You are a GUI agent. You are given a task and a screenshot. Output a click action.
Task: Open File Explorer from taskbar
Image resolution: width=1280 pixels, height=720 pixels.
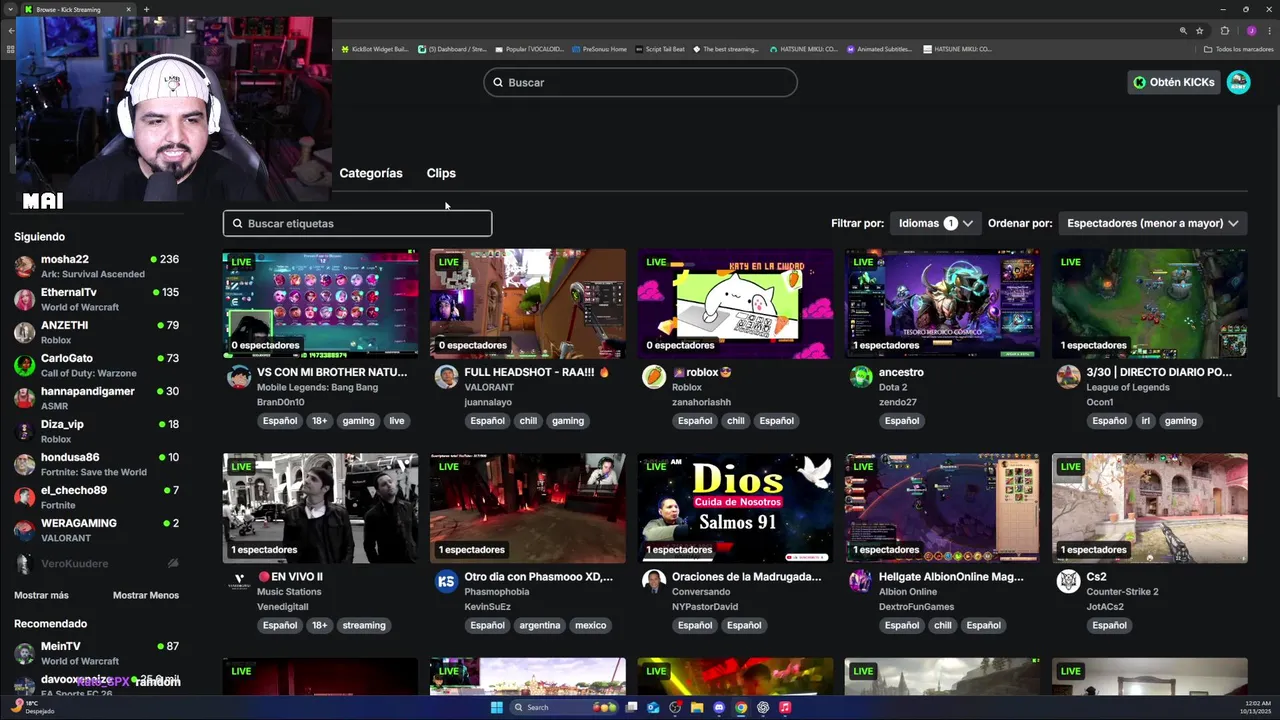click(697, 707)
